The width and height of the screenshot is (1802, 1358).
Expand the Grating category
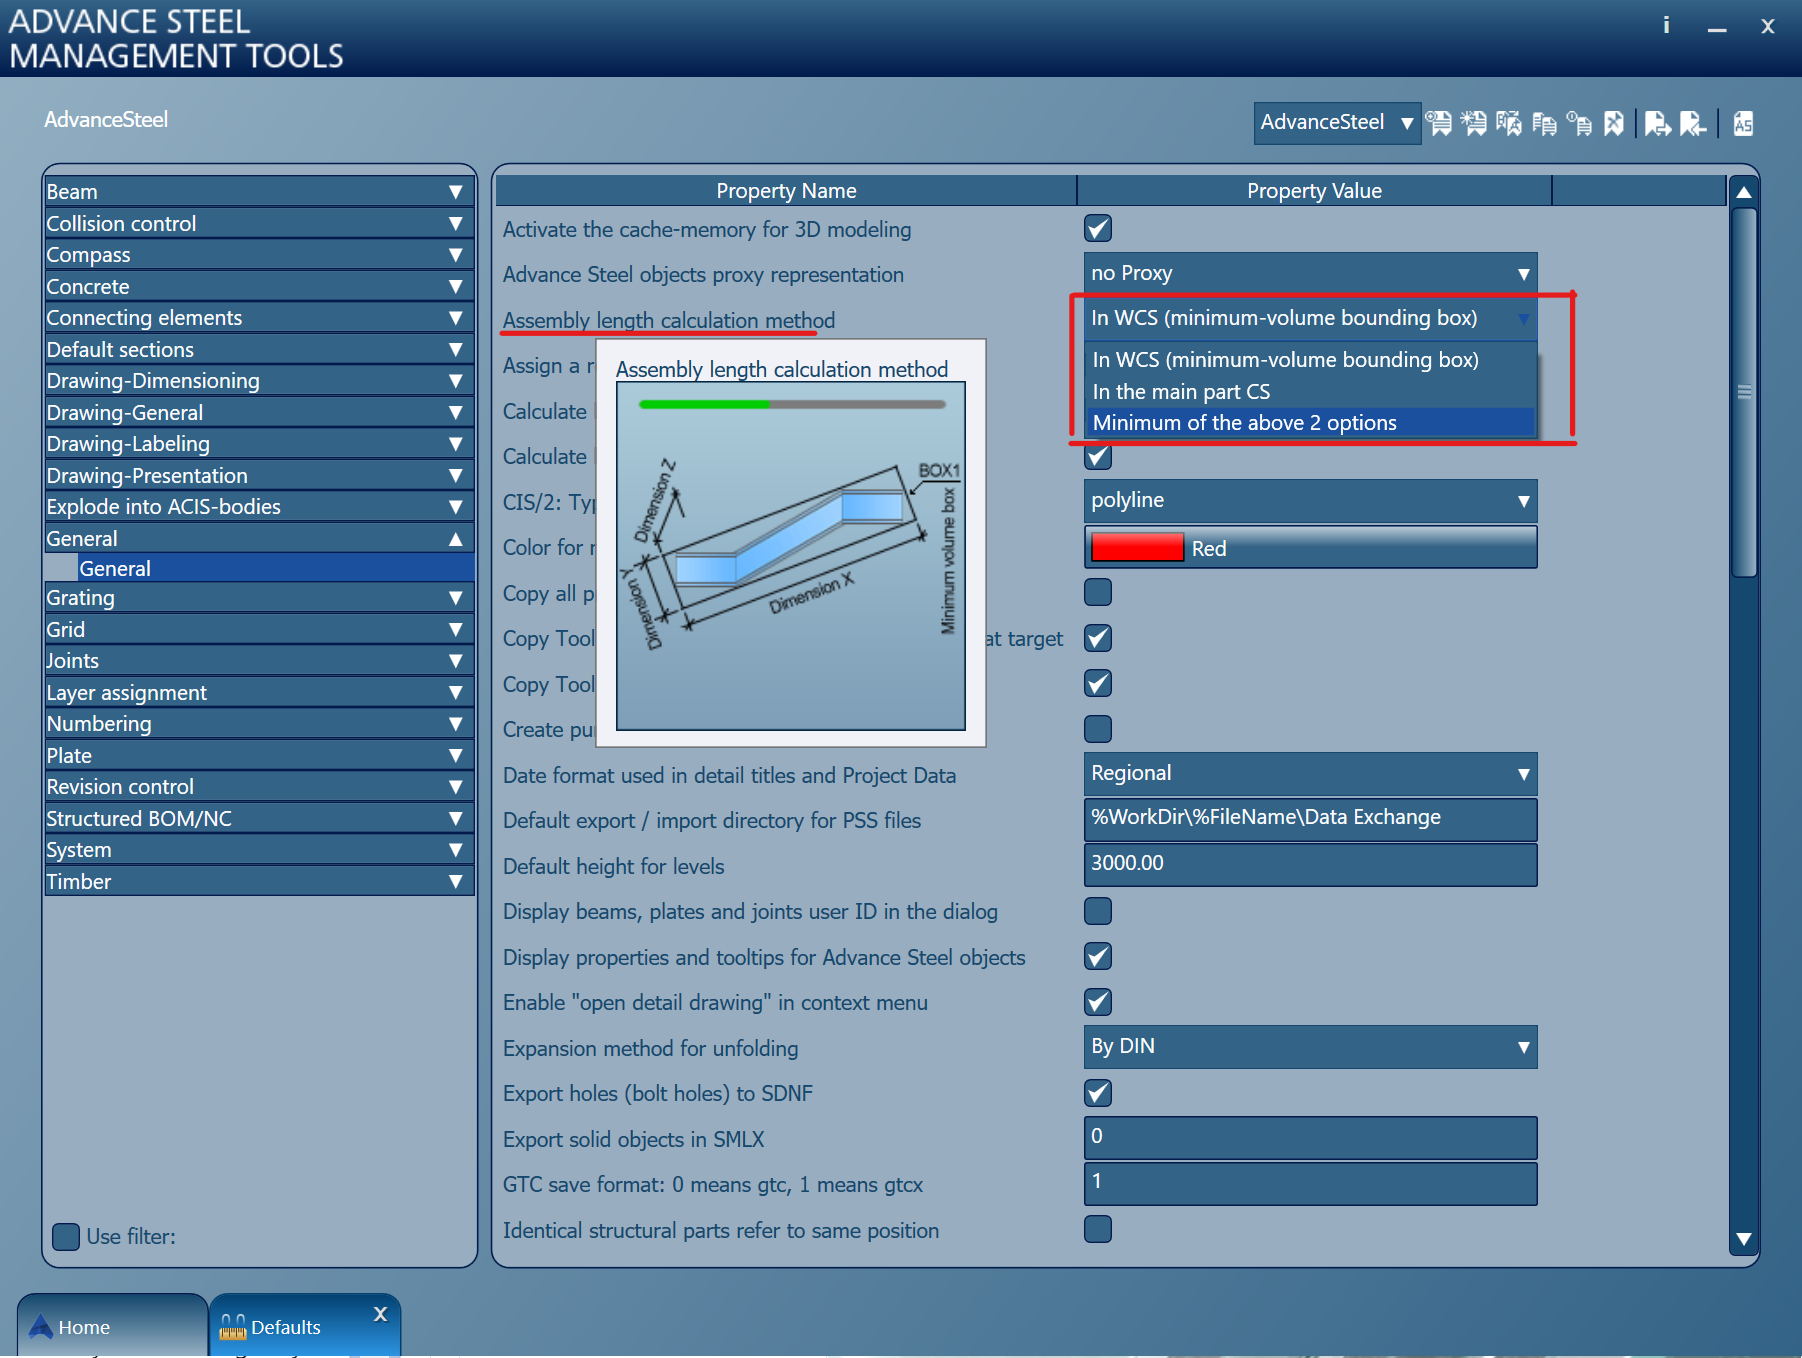point(259,598)
